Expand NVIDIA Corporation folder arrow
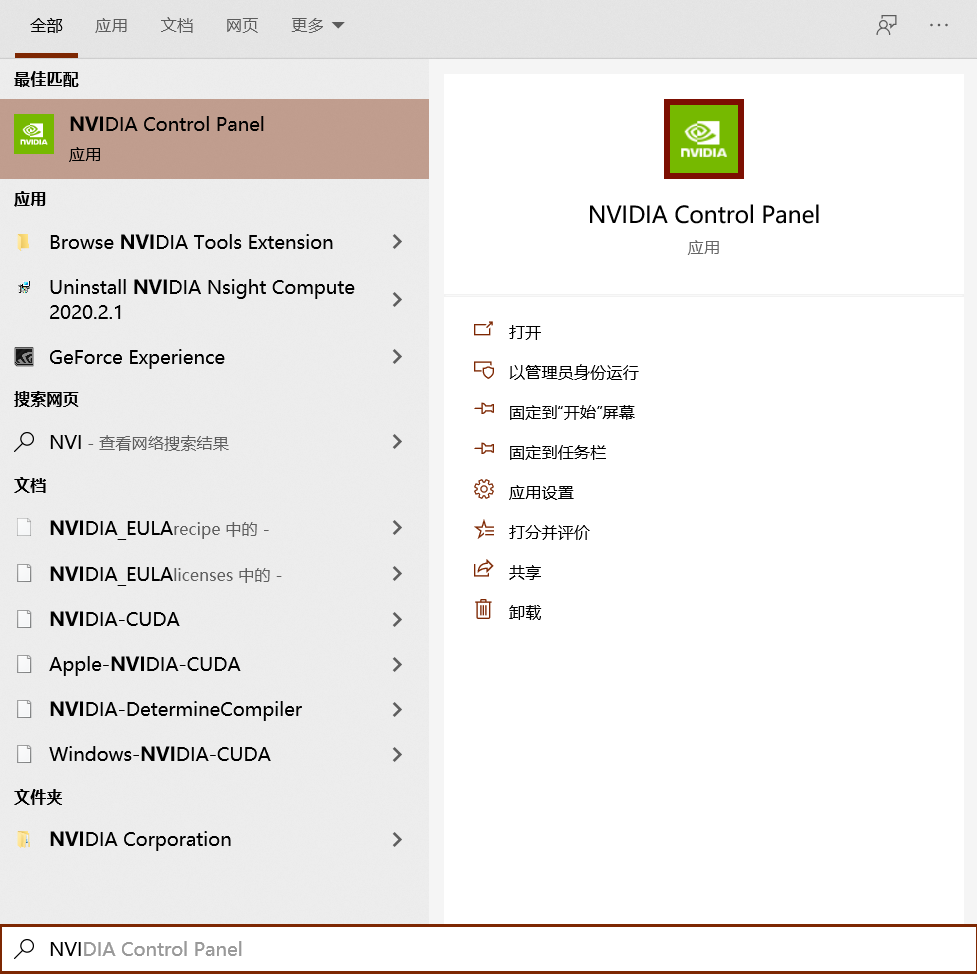The height and width of the screenshot is (974, 977). tap(397, 839)
